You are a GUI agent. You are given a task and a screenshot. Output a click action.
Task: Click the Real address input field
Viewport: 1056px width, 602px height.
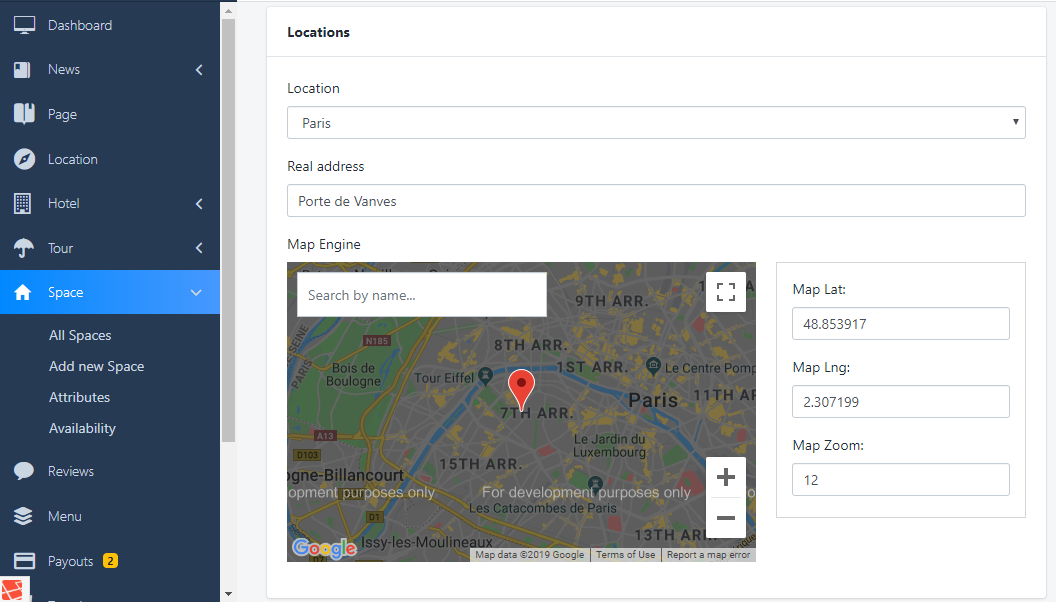coord(655,201)
